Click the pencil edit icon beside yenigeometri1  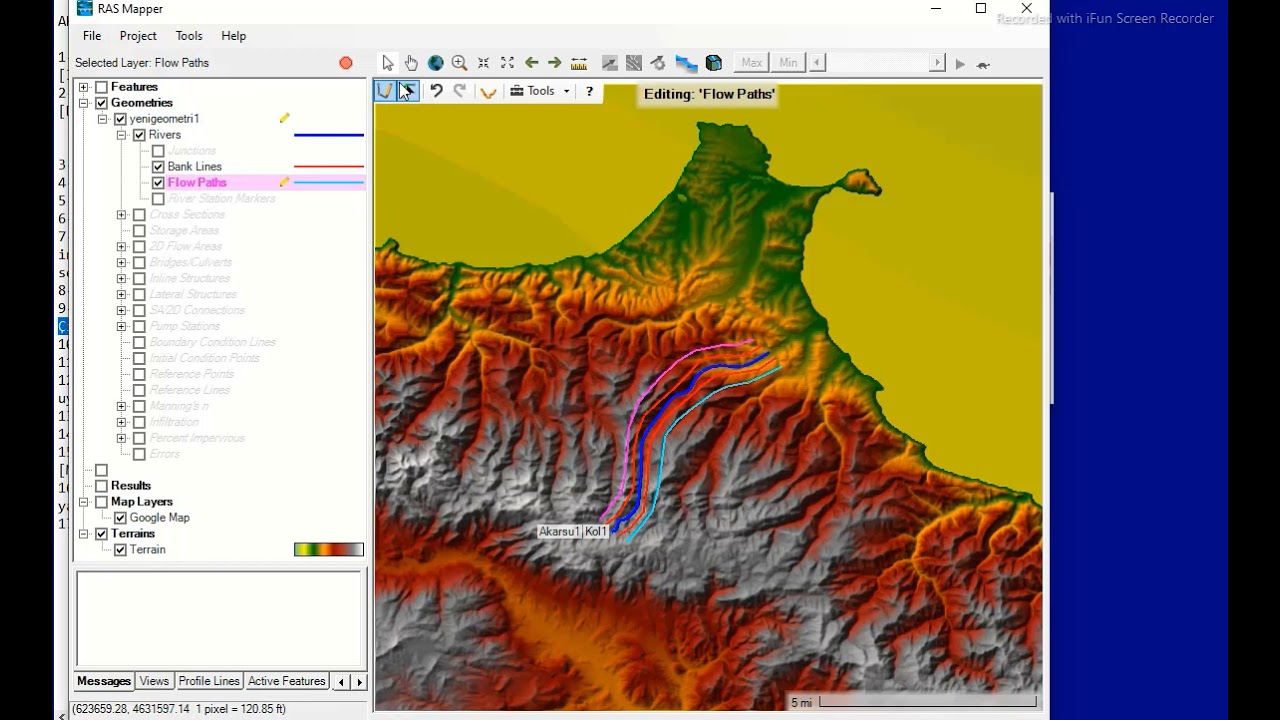click(x=284, y=118)
